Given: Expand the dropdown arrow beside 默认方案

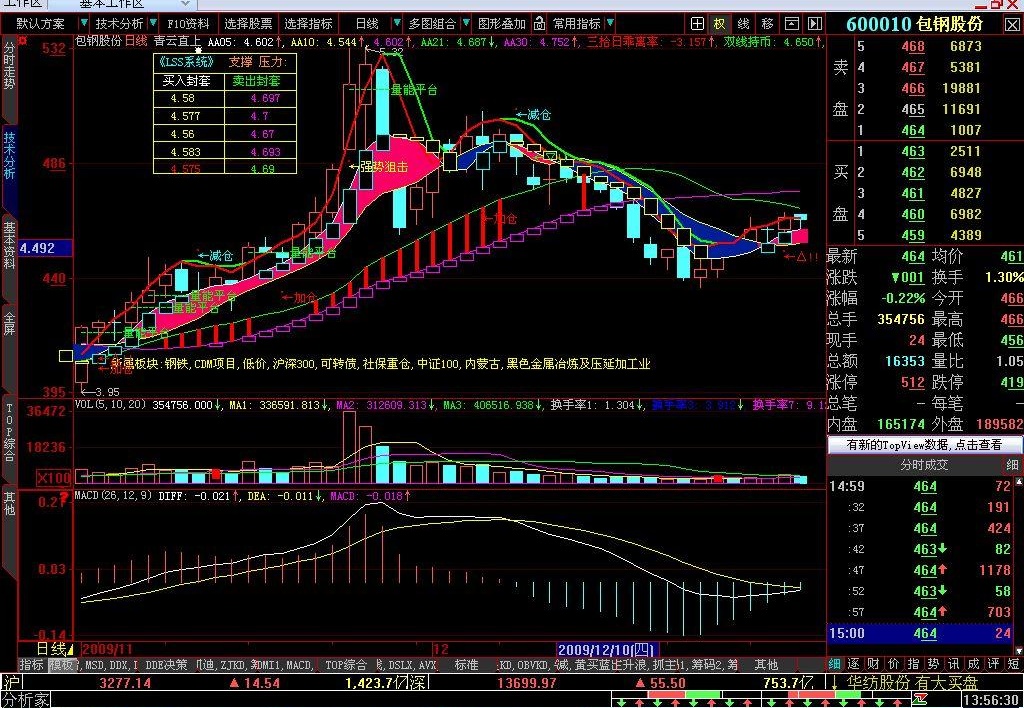Looking at the screenshot, I should click(84, 24).
